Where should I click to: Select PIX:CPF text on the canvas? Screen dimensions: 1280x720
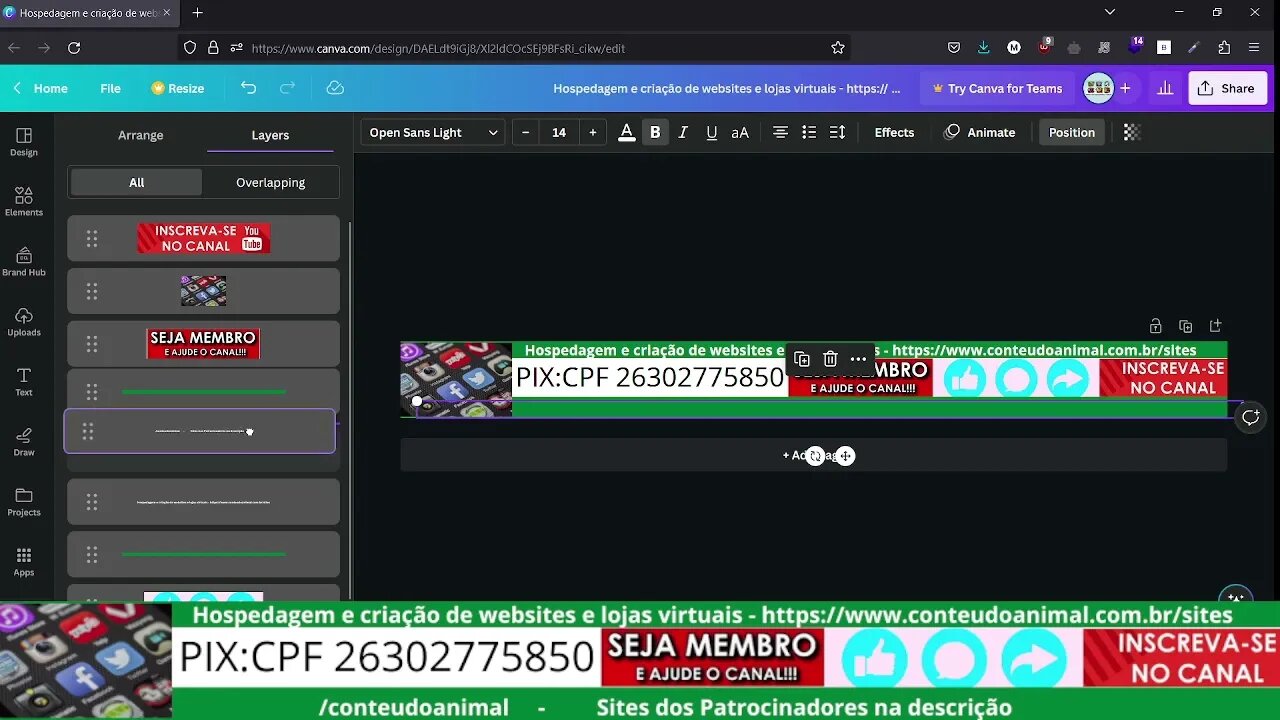point(650,377)
